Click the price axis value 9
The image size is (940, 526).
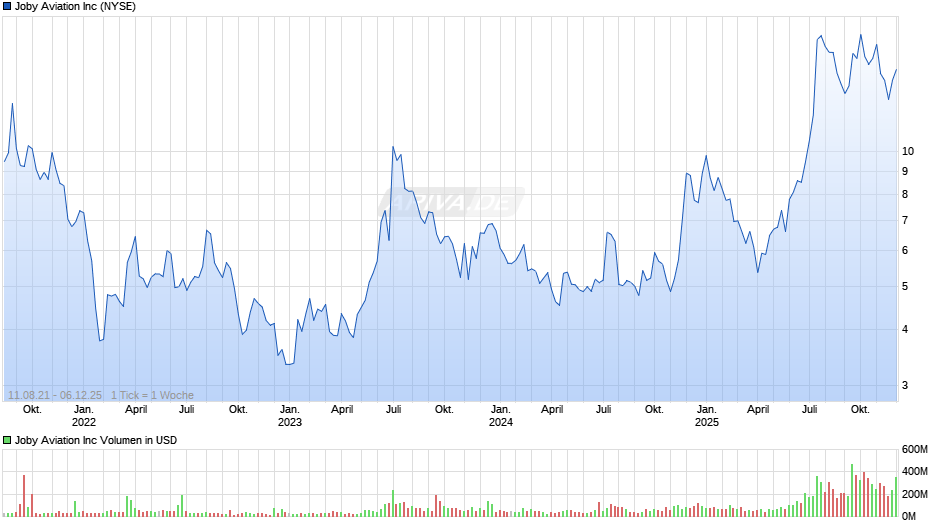tap(905, 171)
